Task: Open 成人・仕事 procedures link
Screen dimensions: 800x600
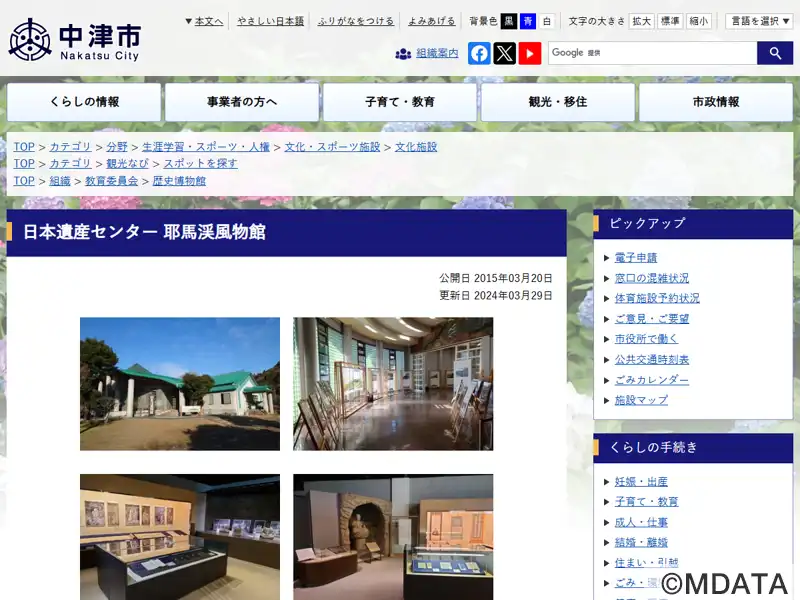Action: 641,522
